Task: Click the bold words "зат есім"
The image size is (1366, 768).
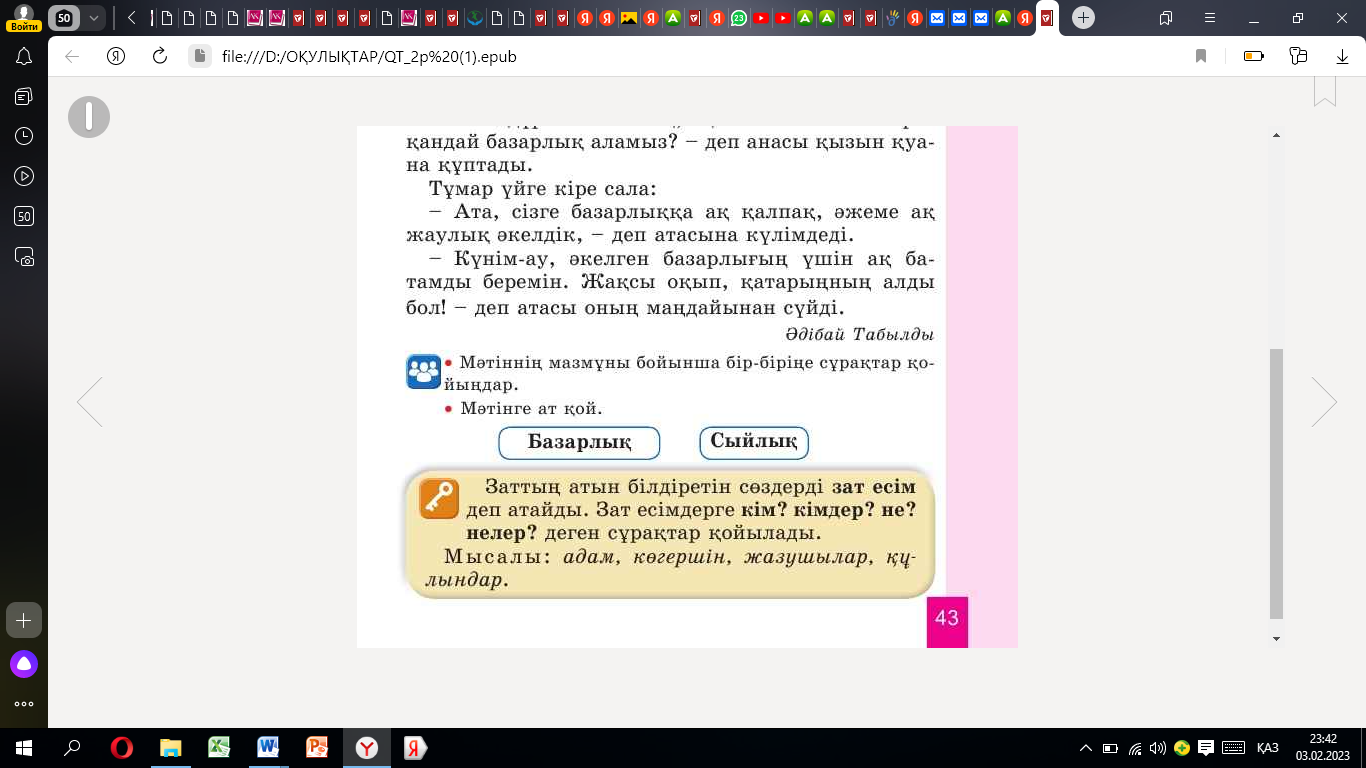Action: click(x=873, y=488)
